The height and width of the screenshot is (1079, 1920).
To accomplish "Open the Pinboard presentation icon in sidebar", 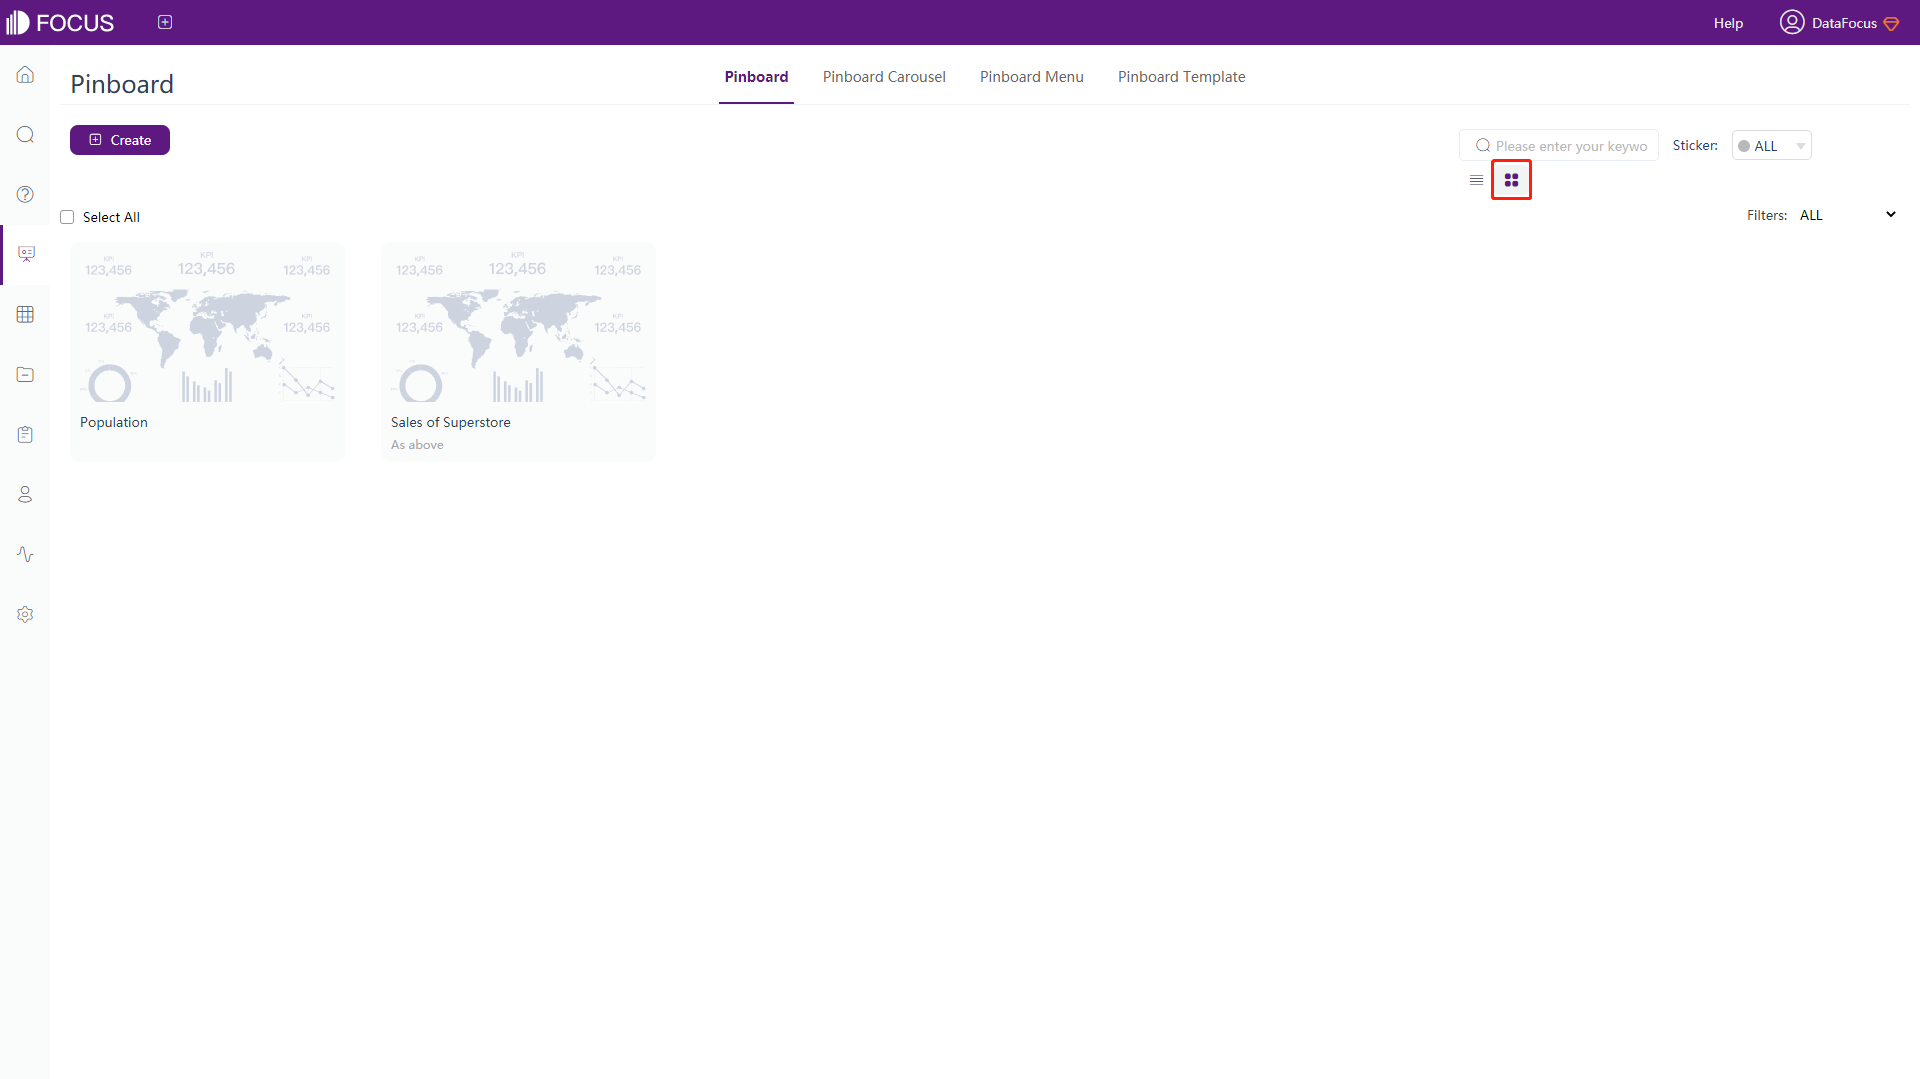I will pyautogui.click(x=26, y=254).
